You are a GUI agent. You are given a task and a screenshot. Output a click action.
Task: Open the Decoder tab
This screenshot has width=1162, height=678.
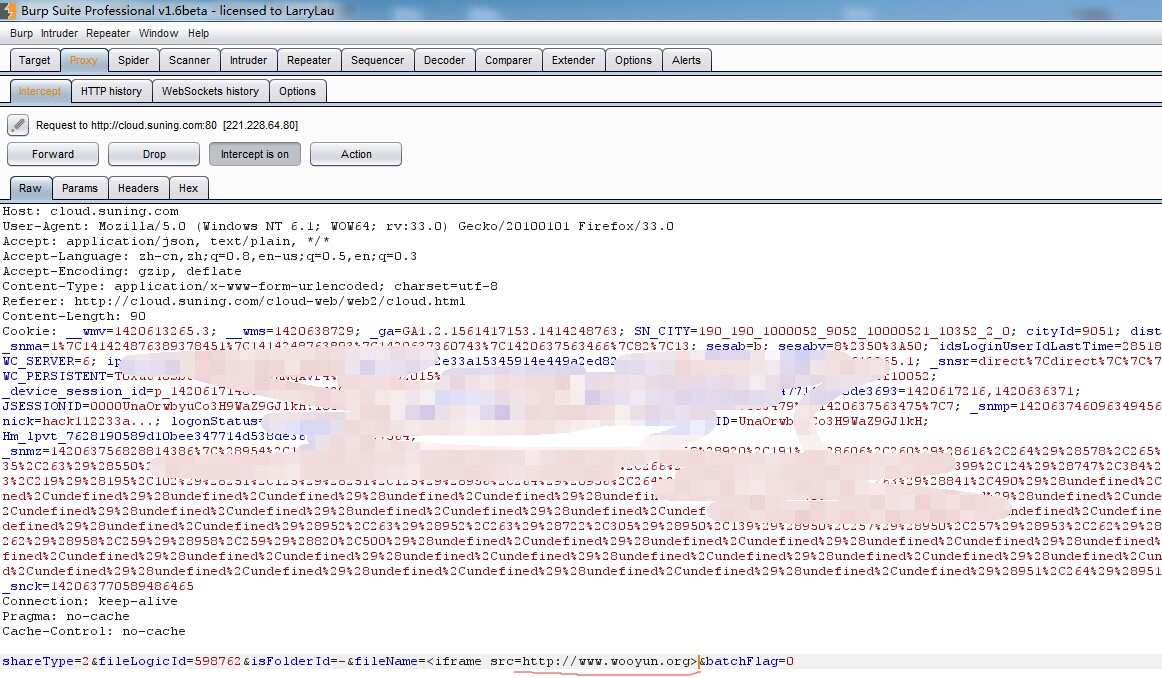click(x=445, y=60)
